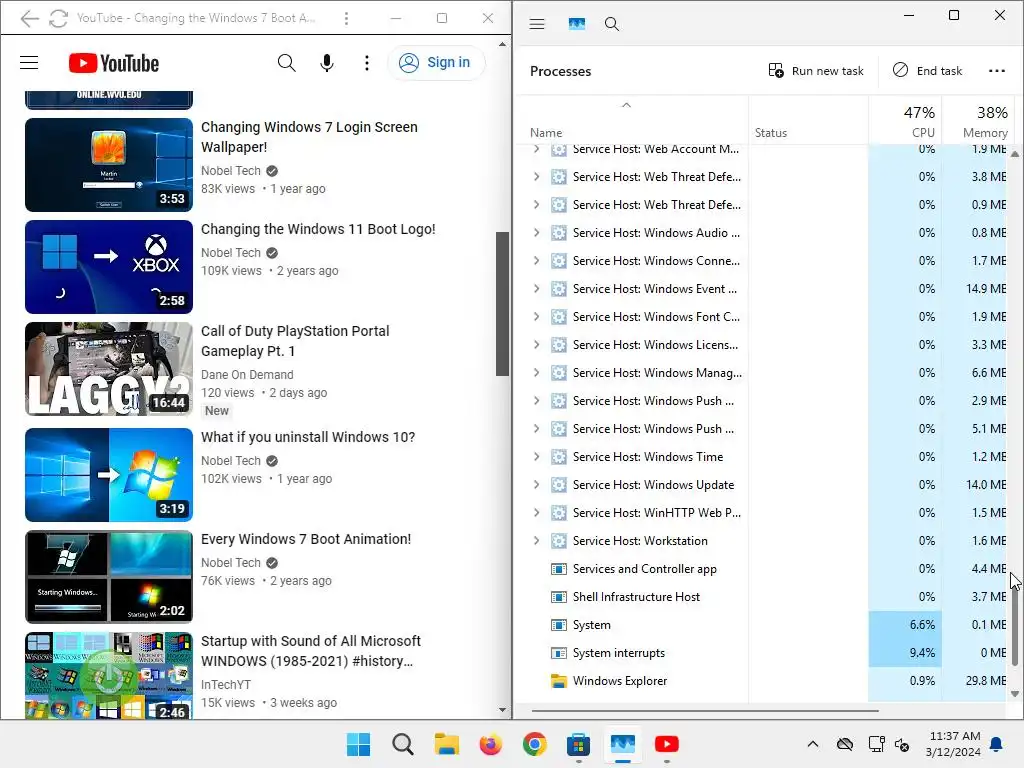Reload the YouTube app page
Screen dimensions: 1024x768
(58, 18)
